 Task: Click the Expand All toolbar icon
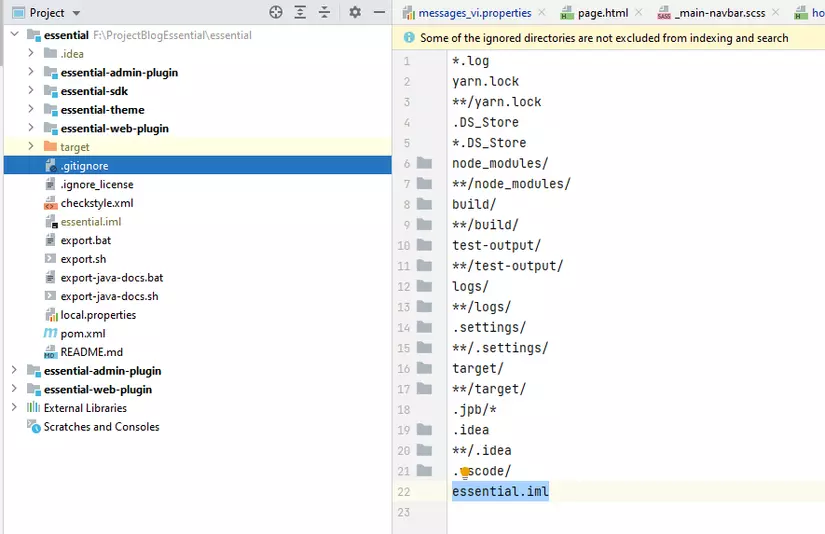[300, 12]
